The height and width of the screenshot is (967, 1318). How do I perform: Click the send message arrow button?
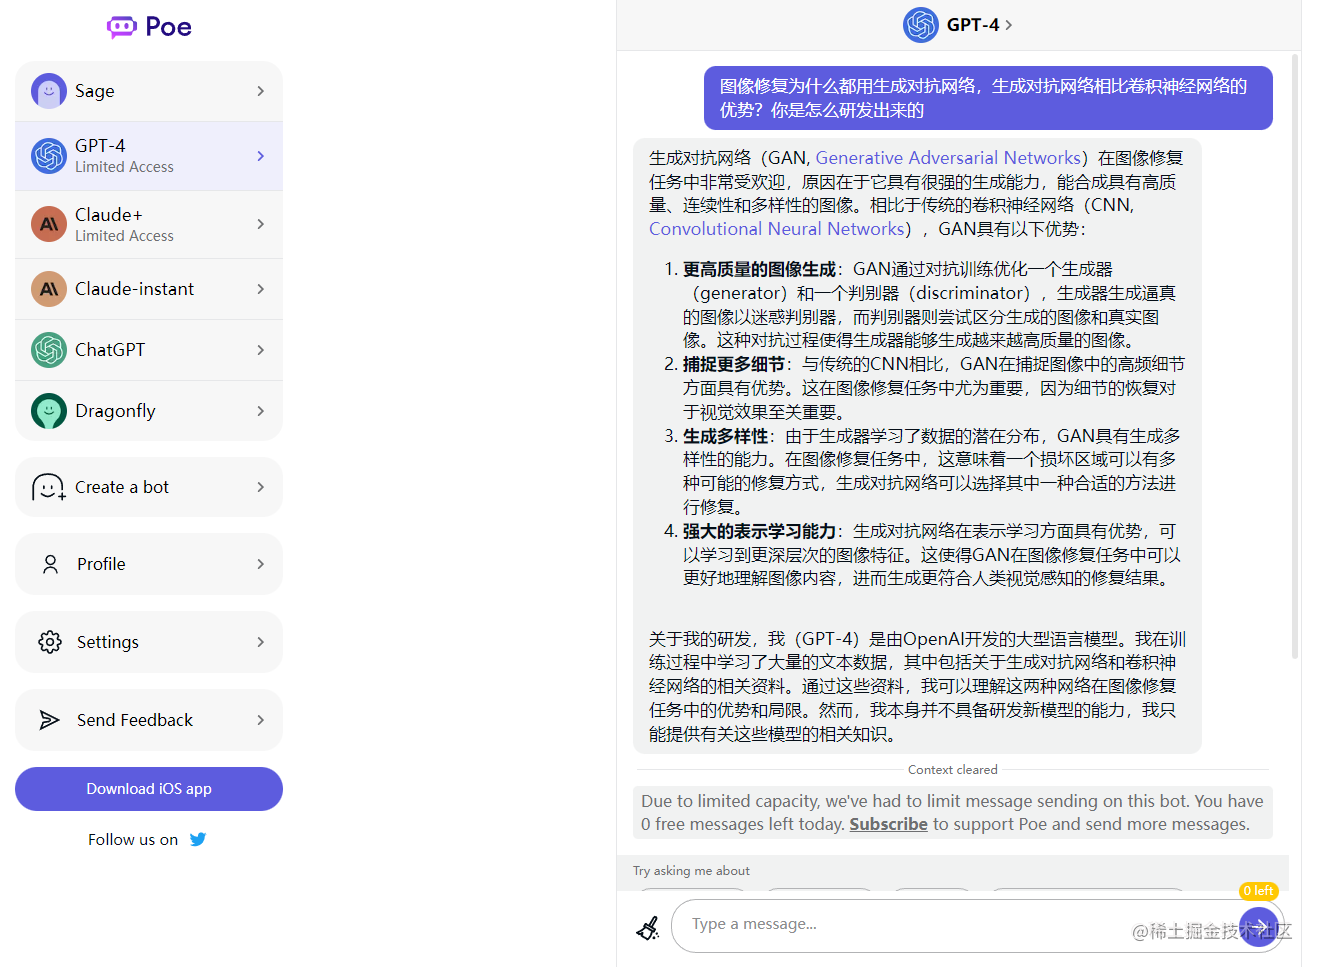[x=1259, y=926]
